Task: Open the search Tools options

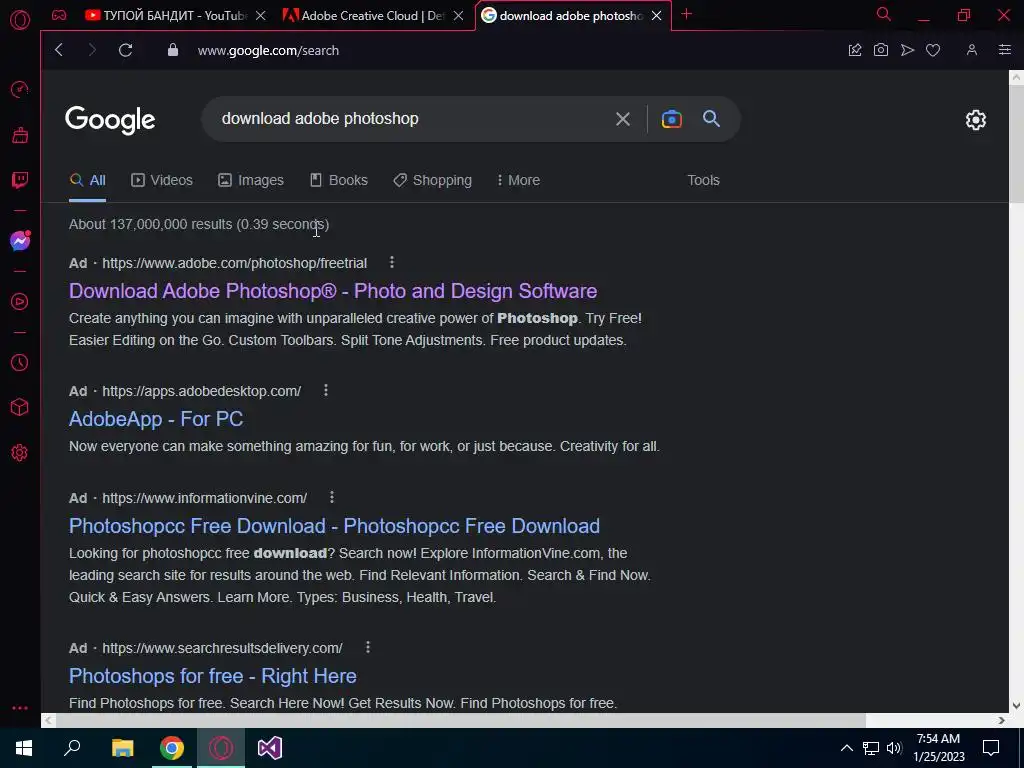Action: 703,180
